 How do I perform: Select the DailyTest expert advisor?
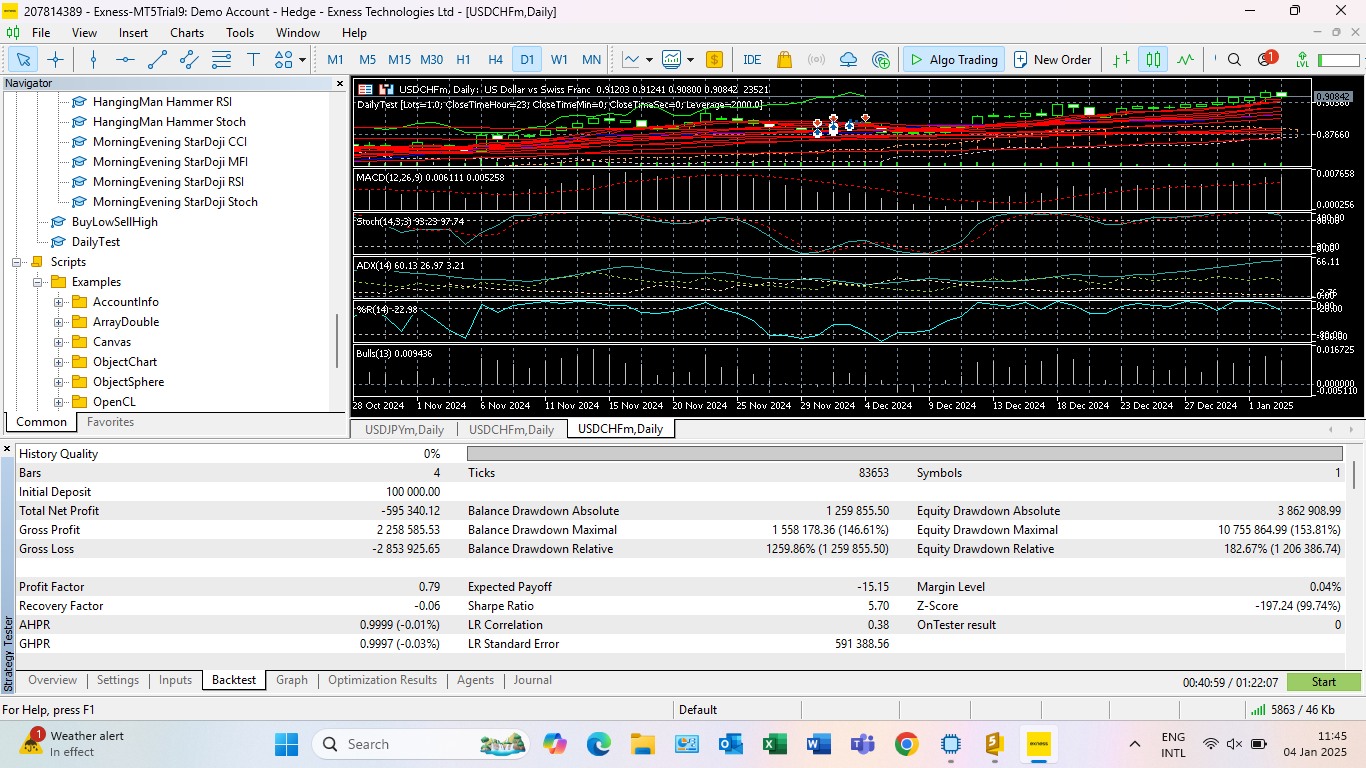pyautogui.click(x=96, y=242)
